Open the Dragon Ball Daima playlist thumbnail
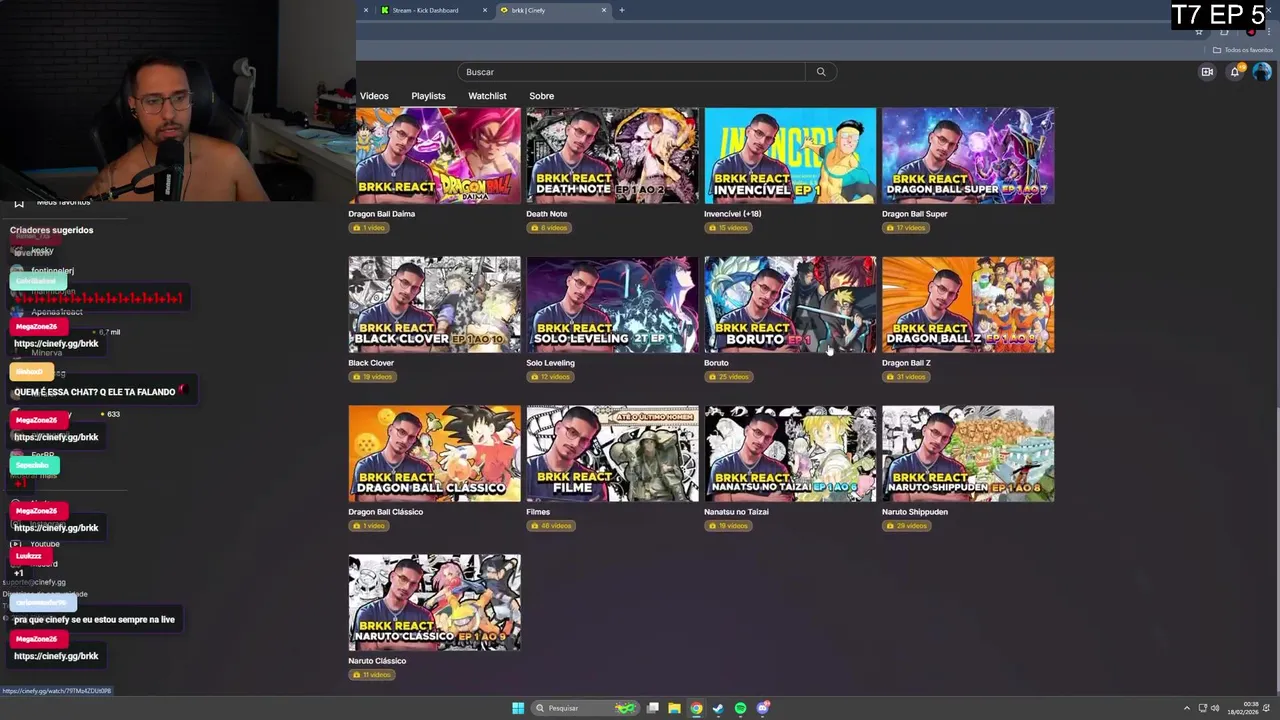The image size is (1280, 720). point(434,156)
